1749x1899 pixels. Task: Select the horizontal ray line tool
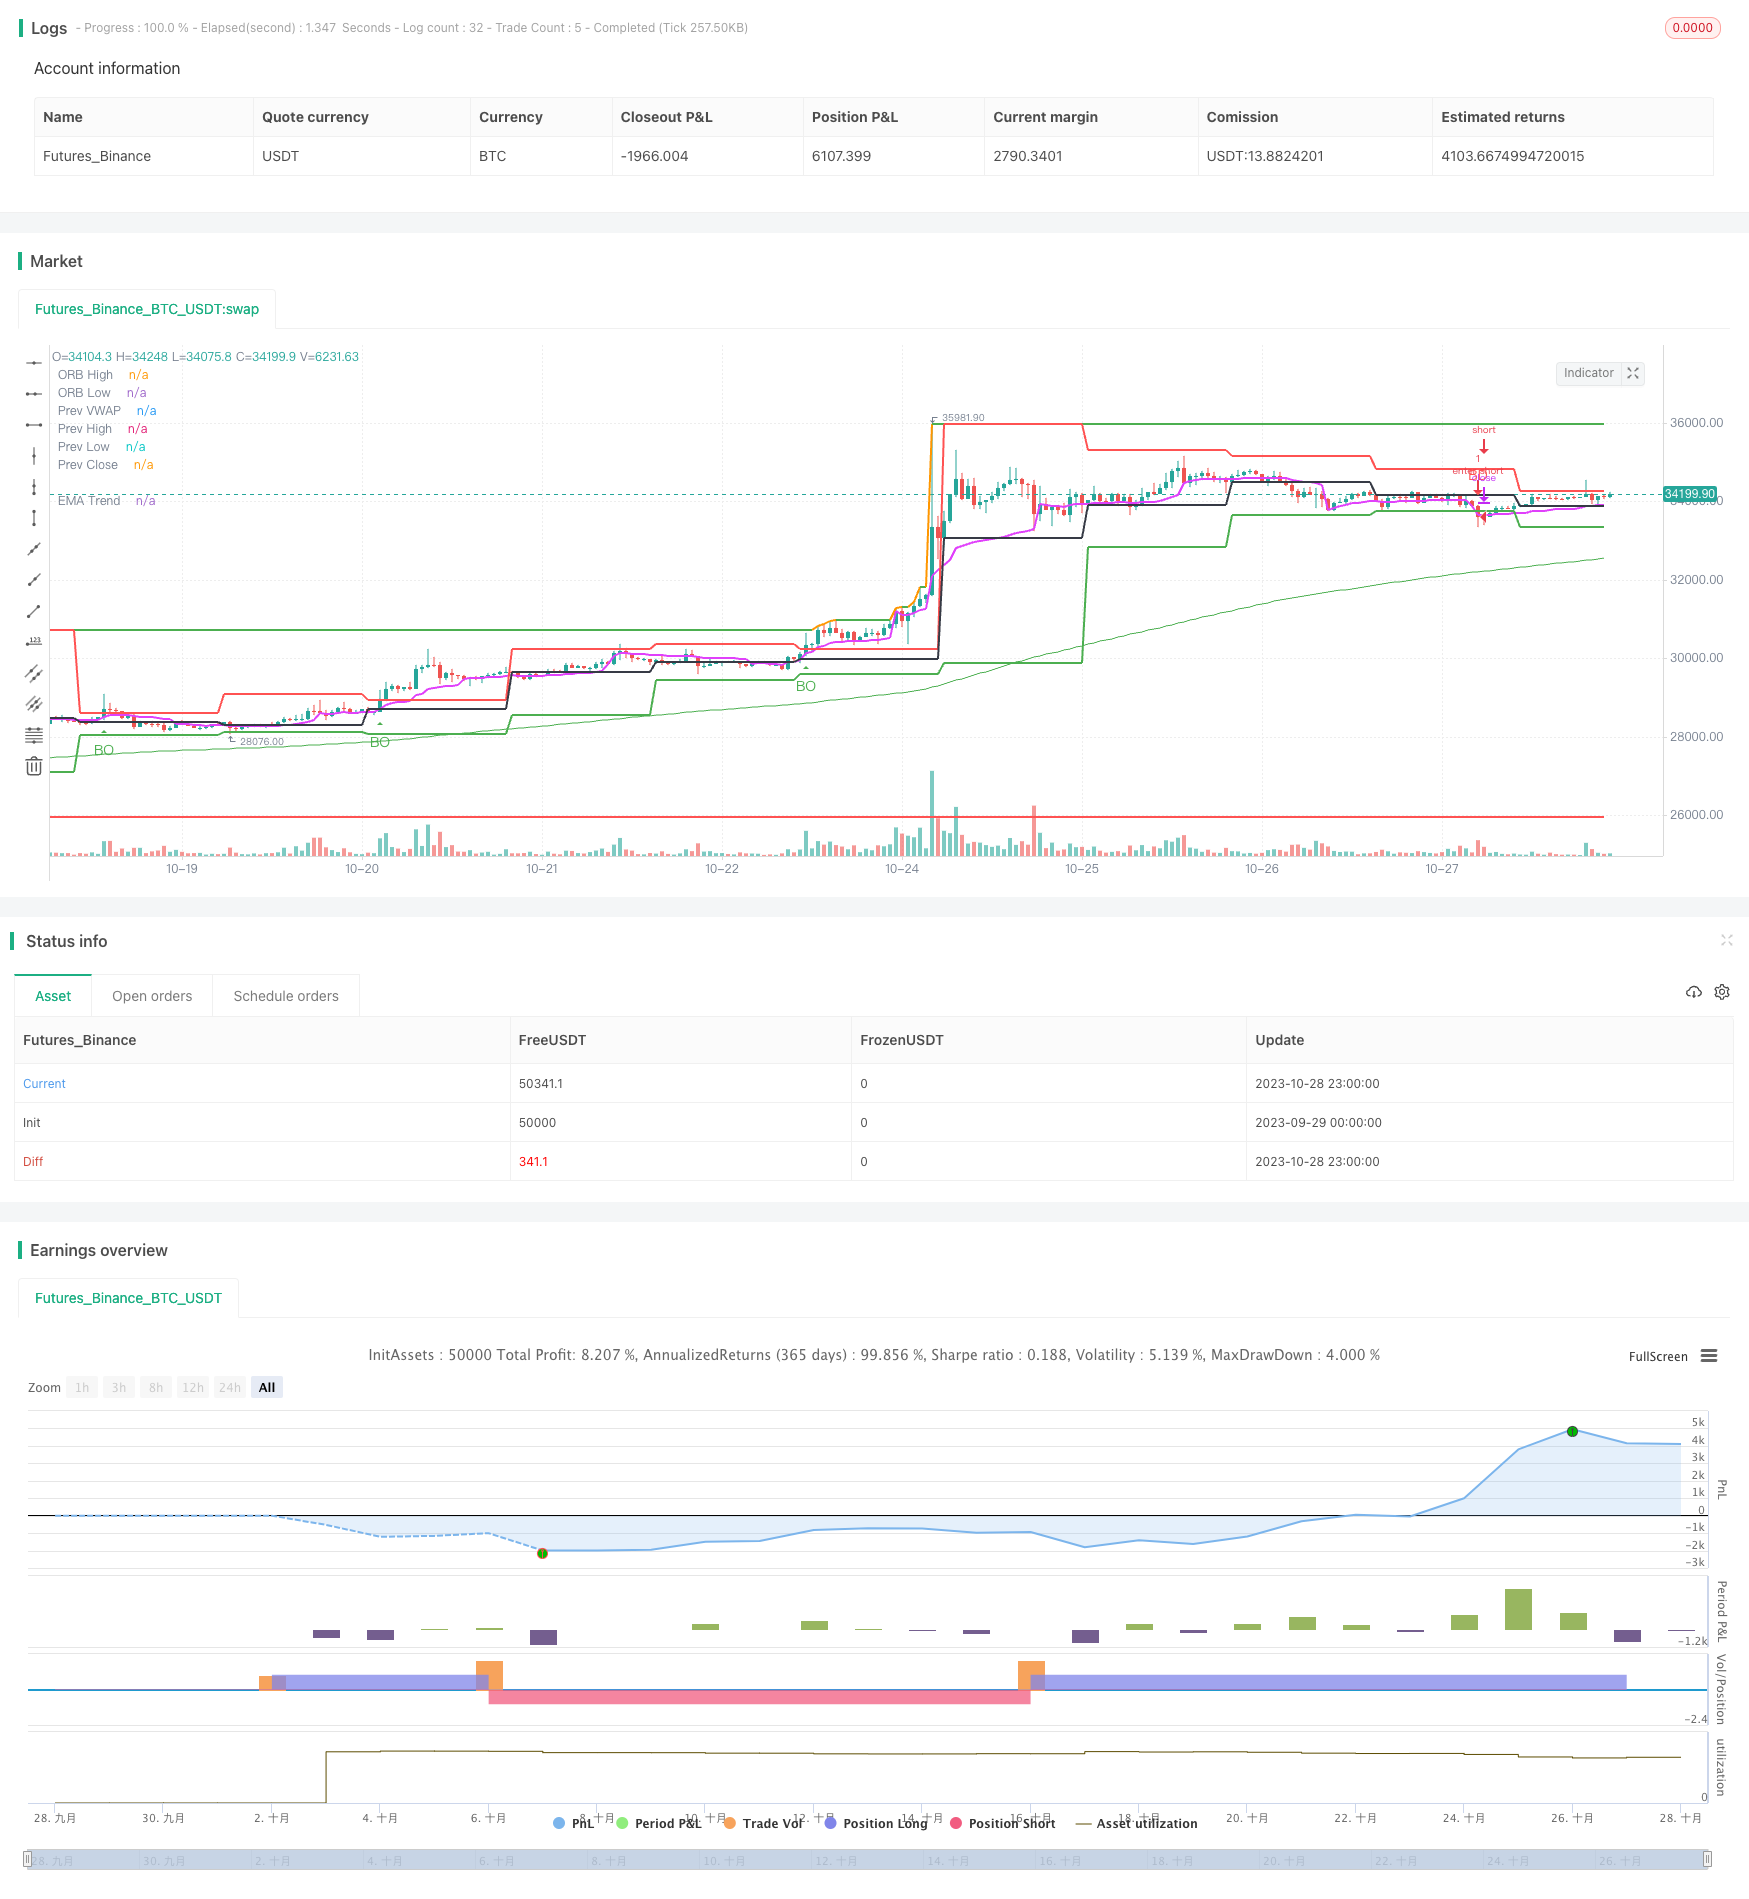[34, 394]
